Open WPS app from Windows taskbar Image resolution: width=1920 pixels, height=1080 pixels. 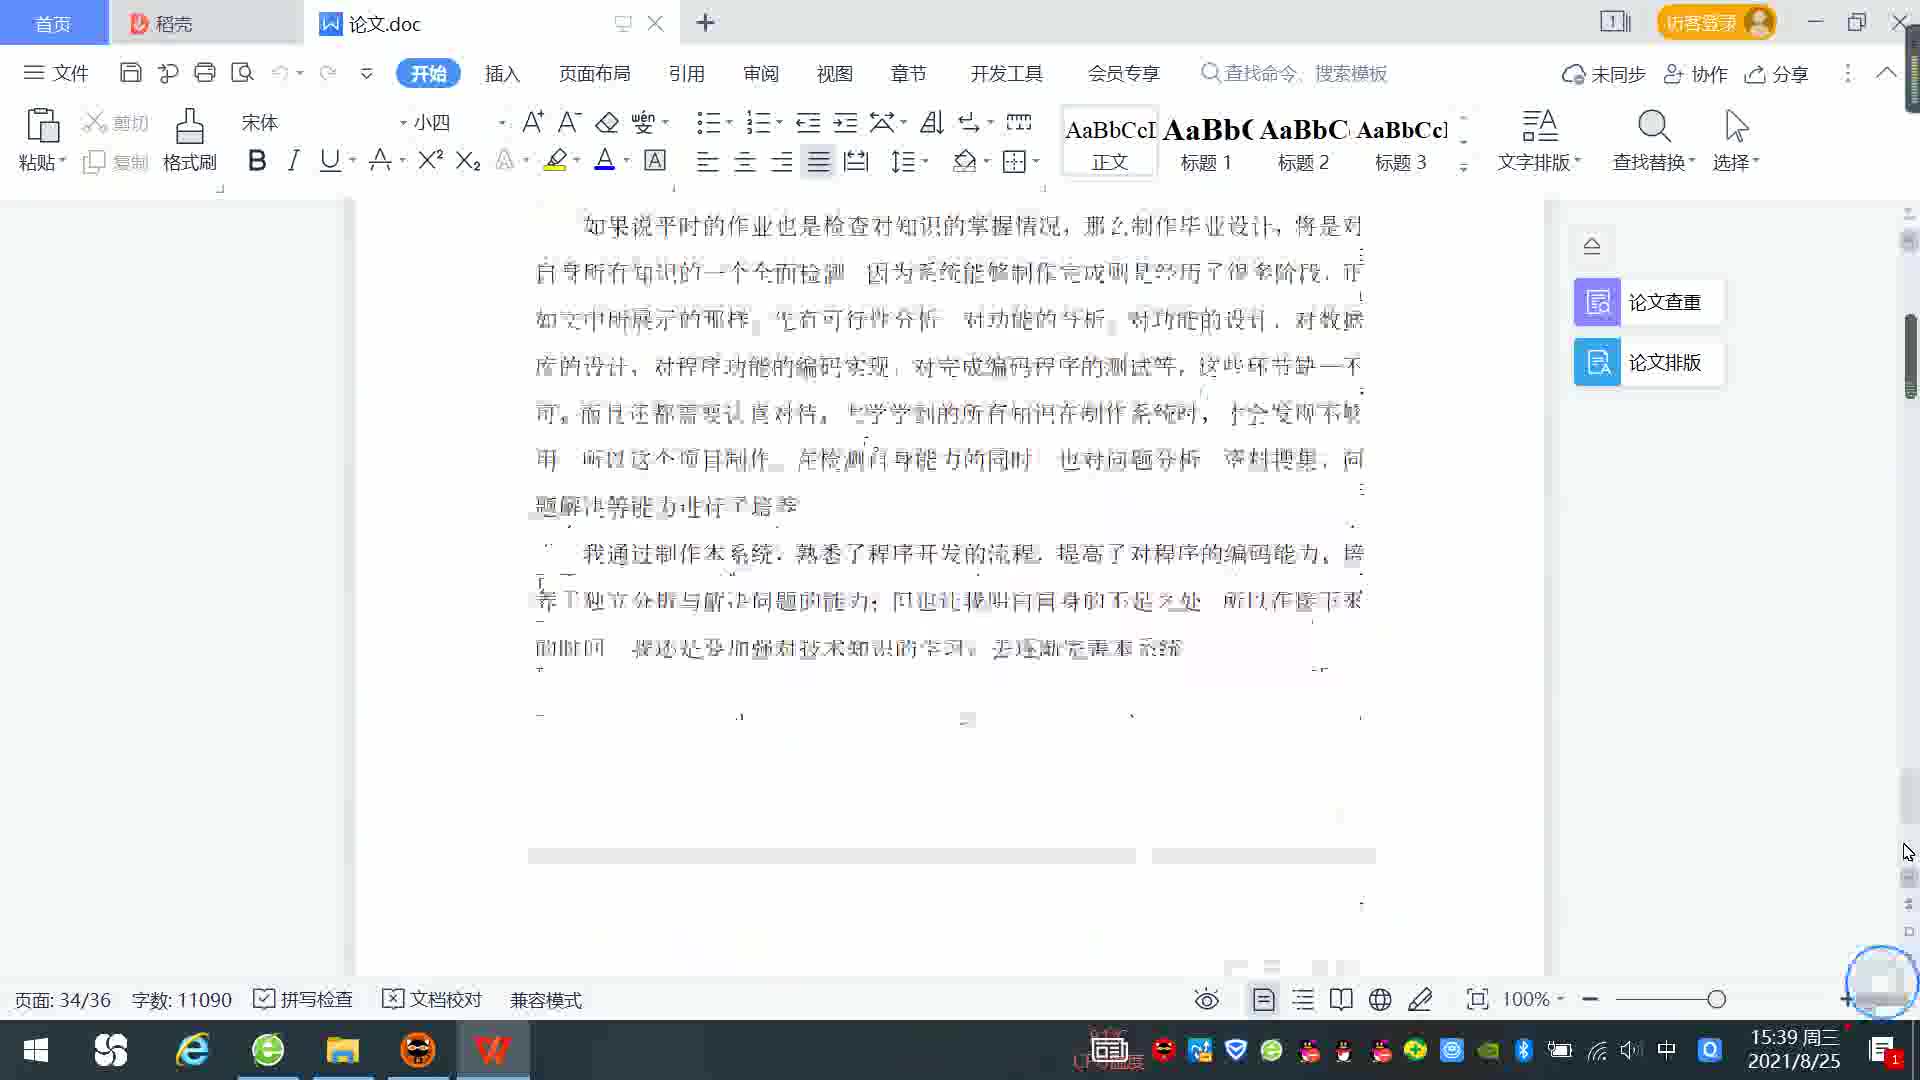click(x=493, y=1050)
